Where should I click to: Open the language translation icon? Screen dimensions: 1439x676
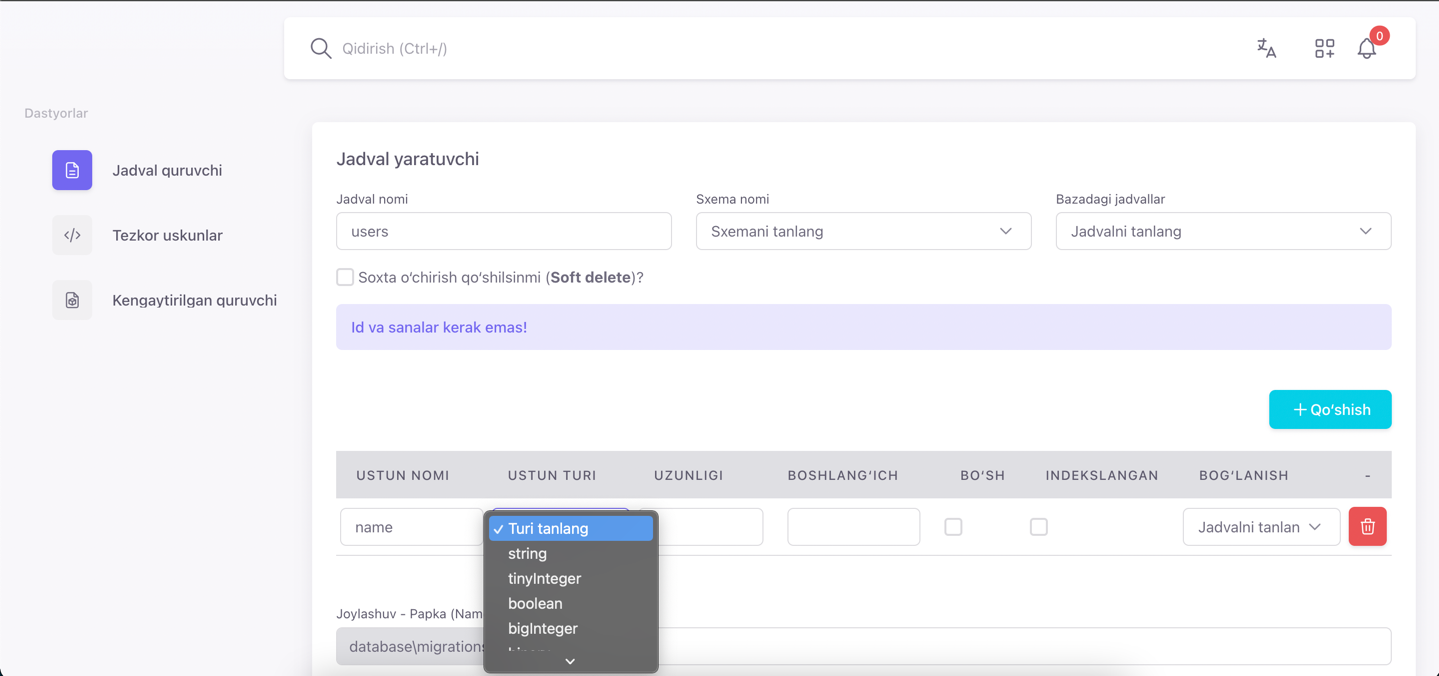[1266, 48]
